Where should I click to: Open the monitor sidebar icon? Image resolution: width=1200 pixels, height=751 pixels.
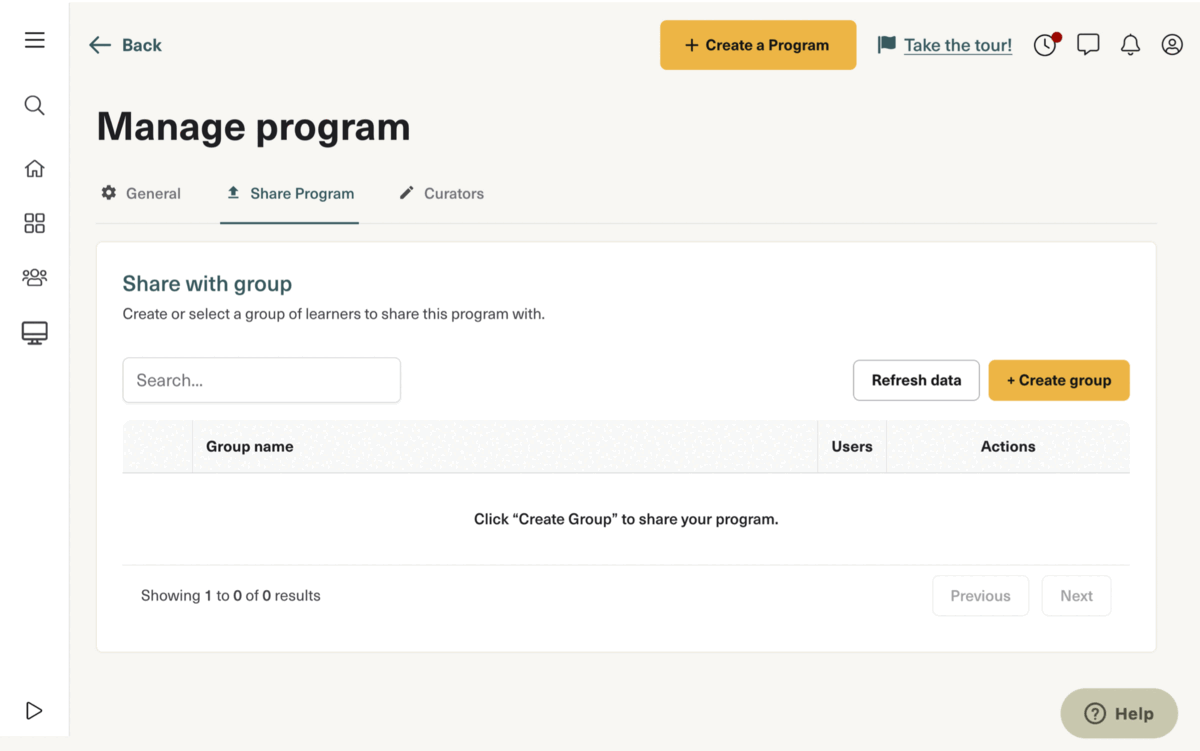tap(34, 332)
